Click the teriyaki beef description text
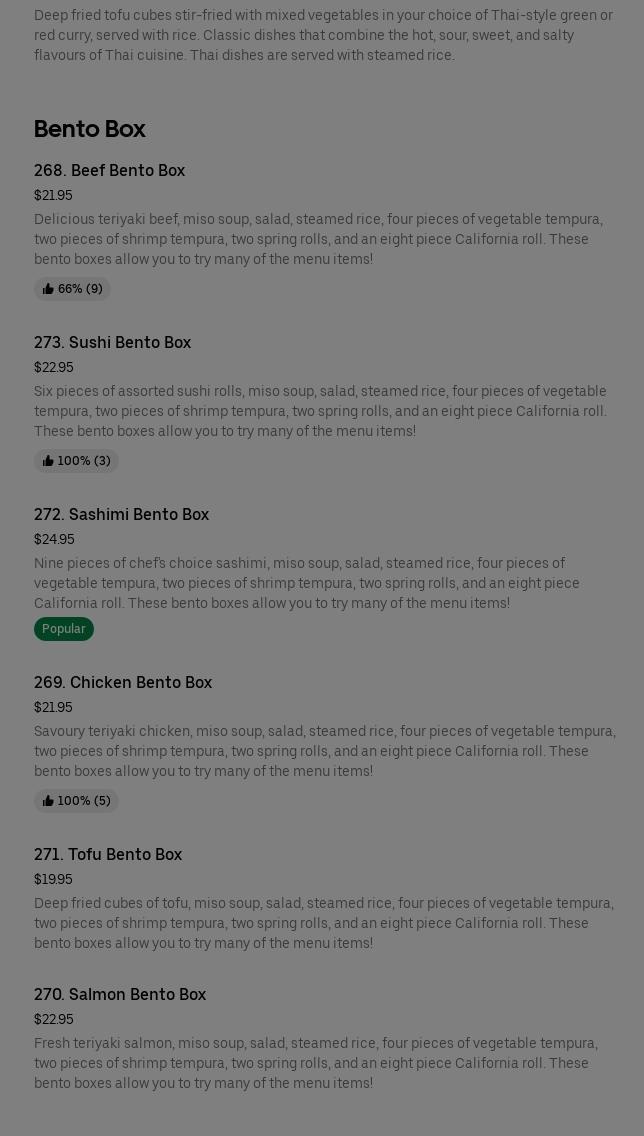Screen dimensions: 644x1136 pos(318,239)
